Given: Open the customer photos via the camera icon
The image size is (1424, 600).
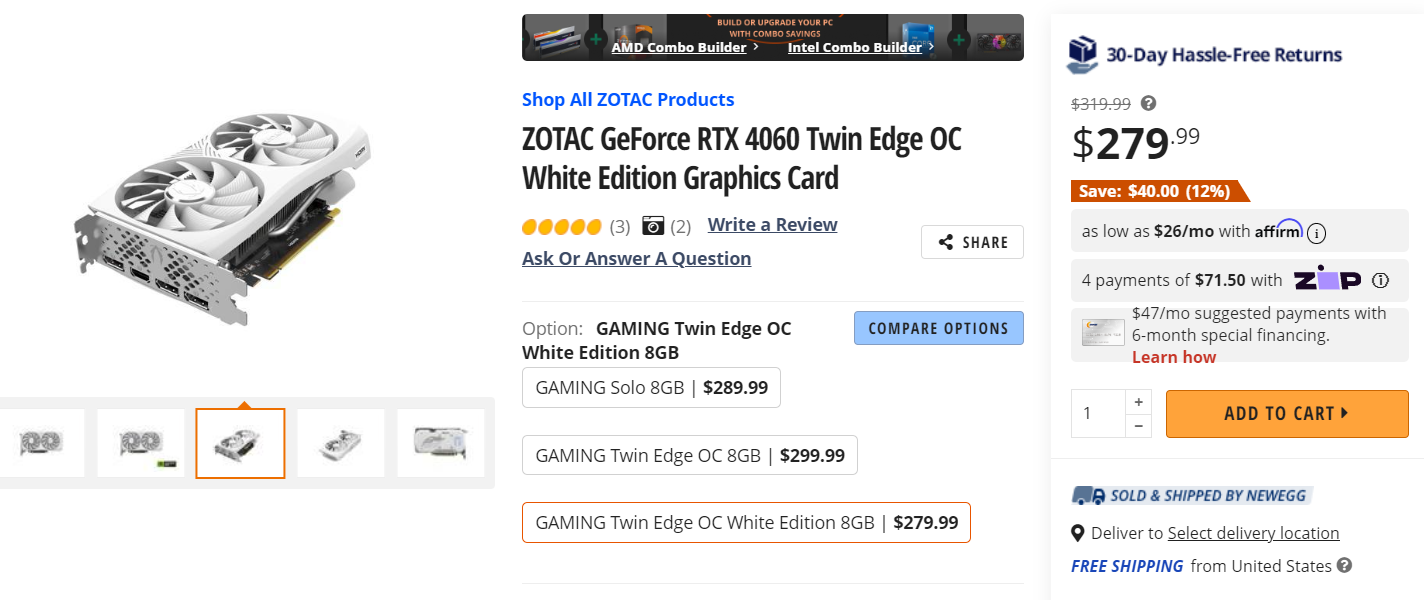Looking at the screenshot, I should [652, 225].
